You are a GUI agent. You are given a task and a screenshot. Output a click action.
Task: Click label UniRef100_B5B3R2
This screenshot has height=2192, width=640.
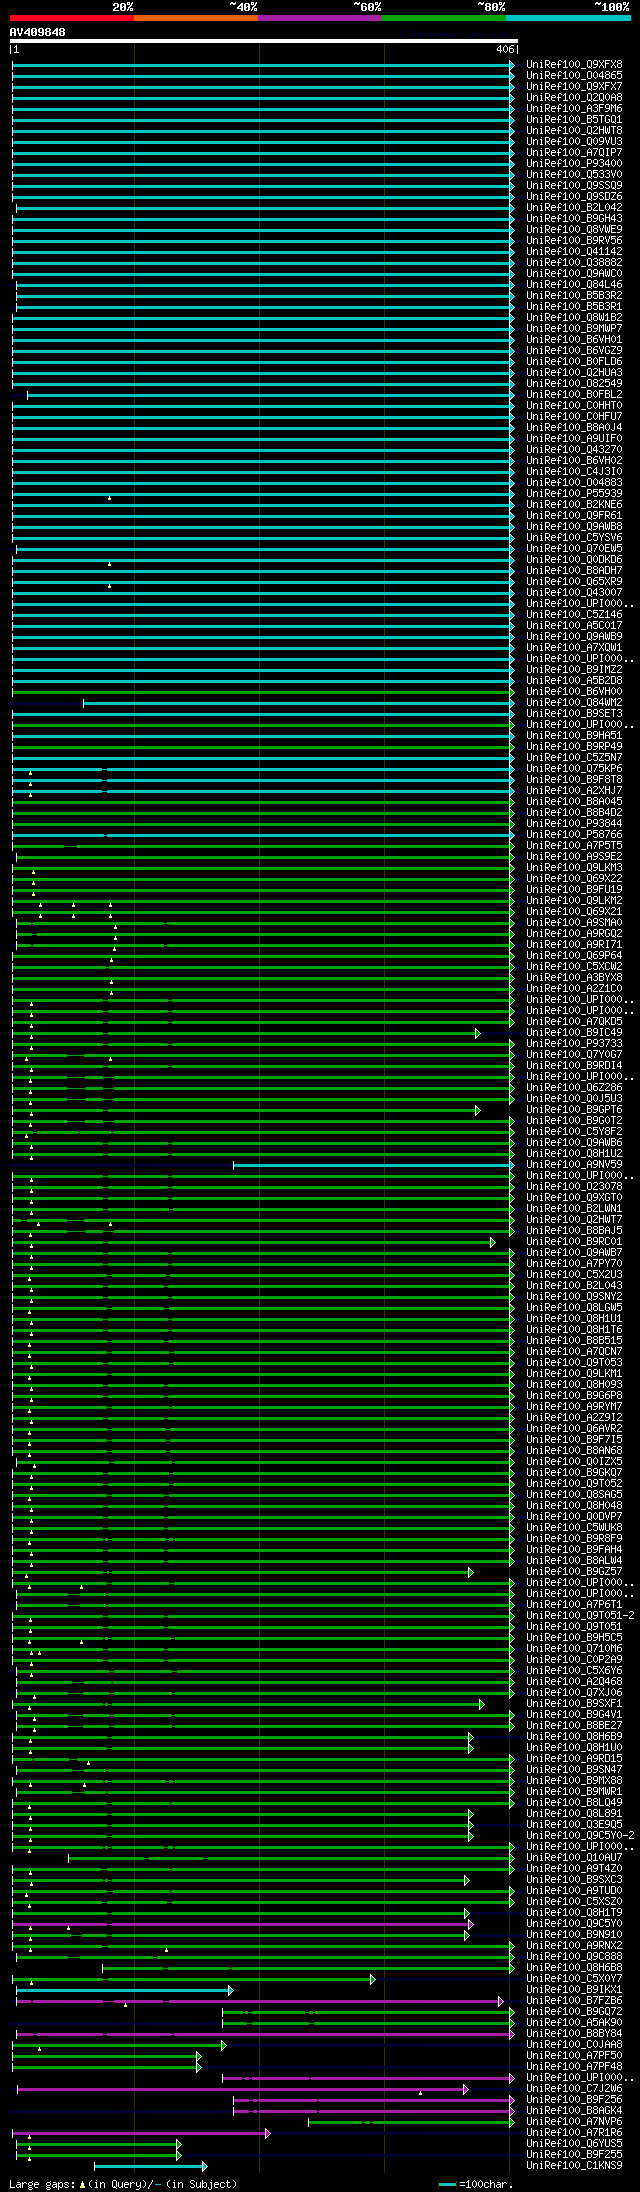[574, 295]
